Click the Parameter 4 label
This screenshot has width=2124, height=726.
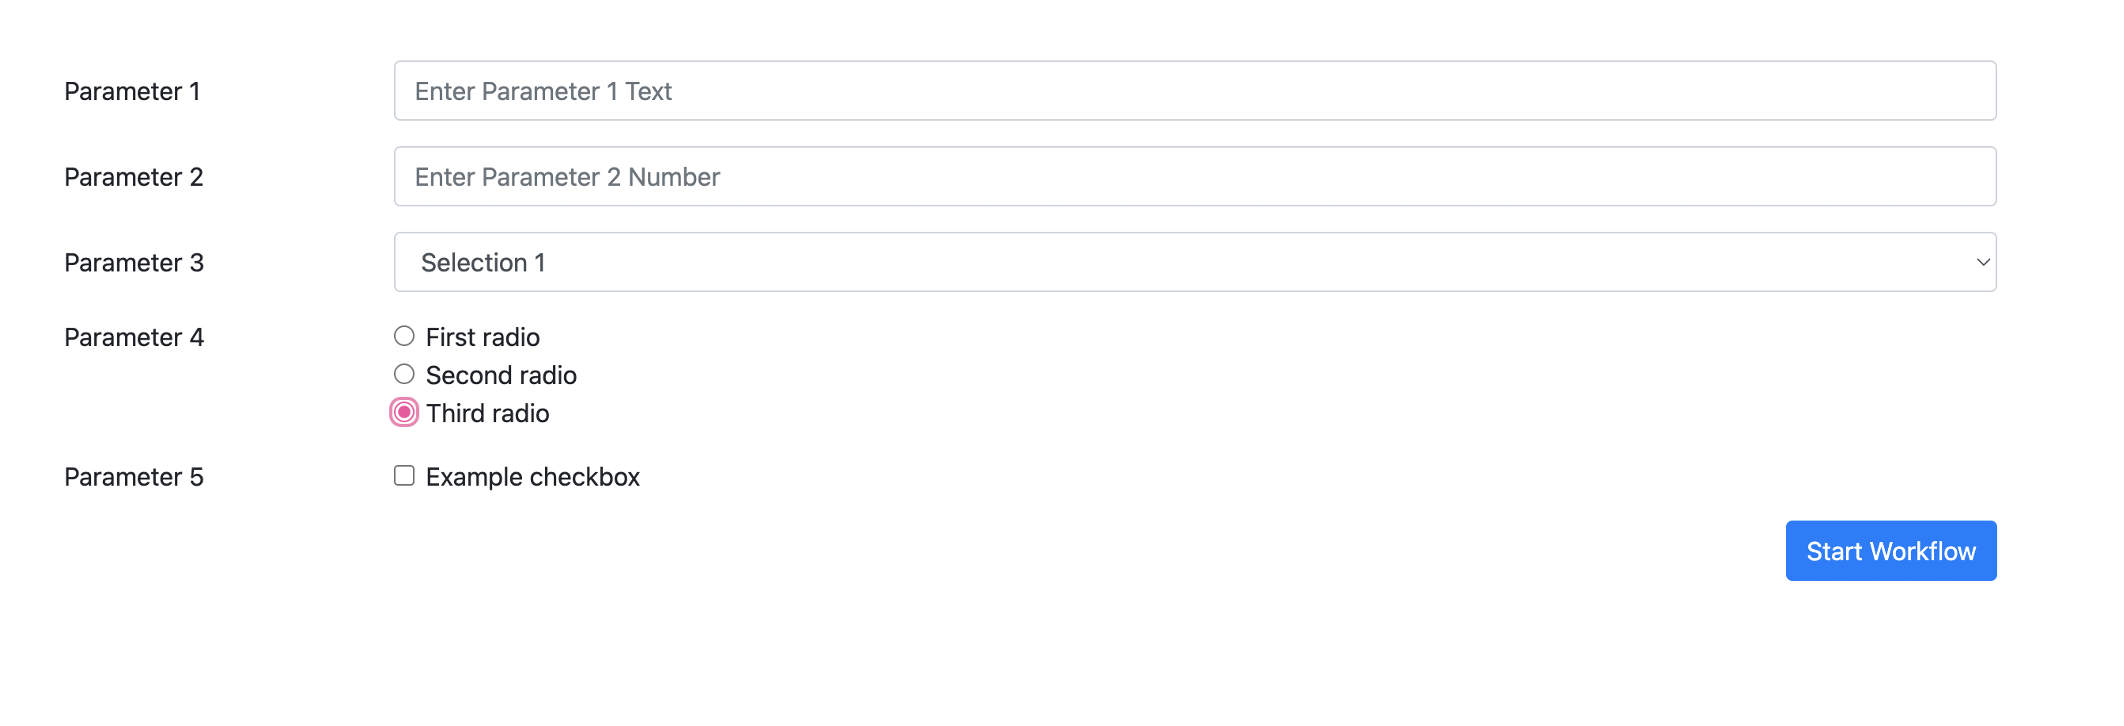coord(133,337)
